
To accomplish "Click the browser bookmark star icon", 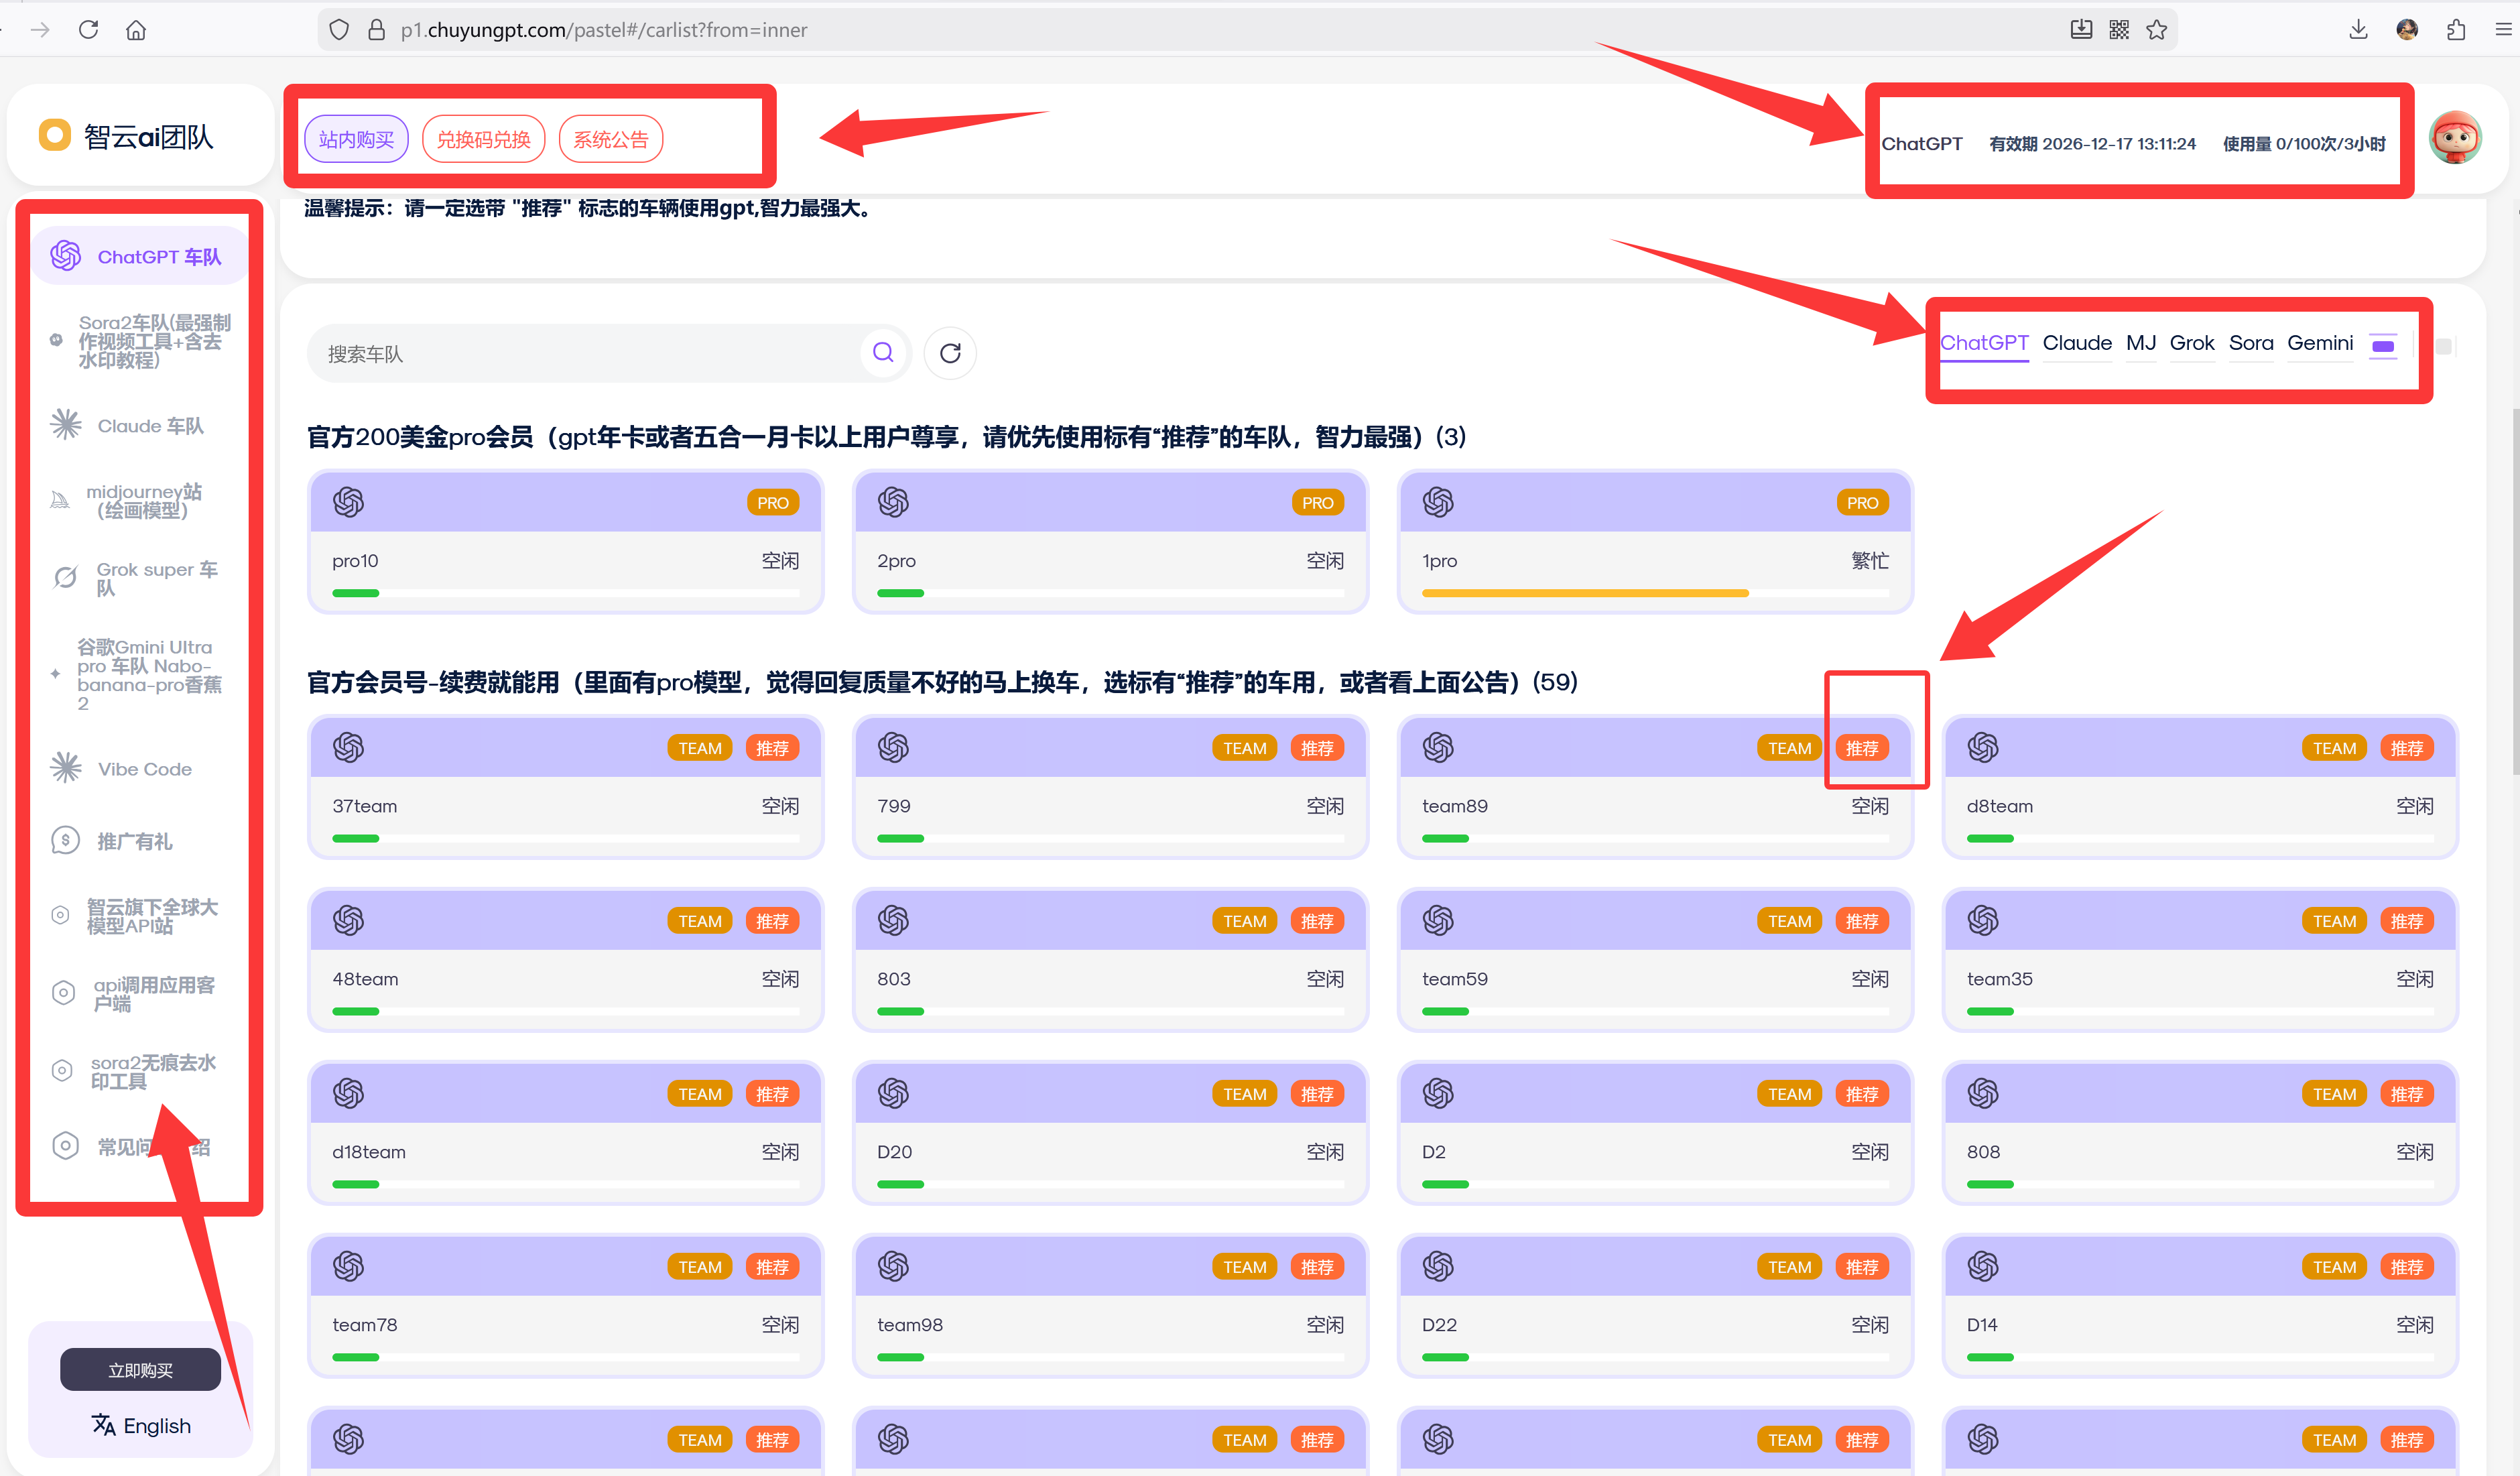I will [x=2157, y=30].
